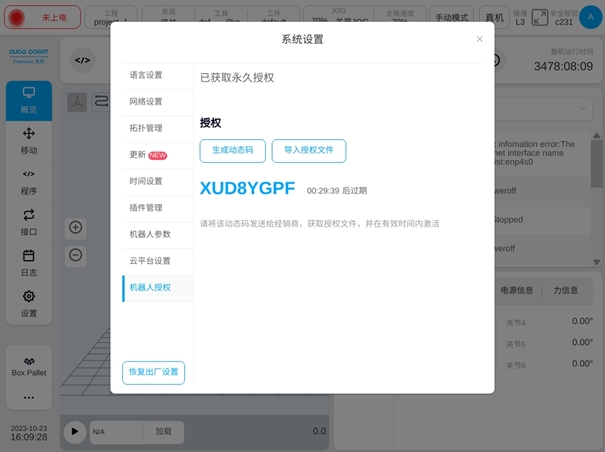Close the 系统设置 dialog
Viewport: 605px width, 452px height.
click(x=479, y=39)
